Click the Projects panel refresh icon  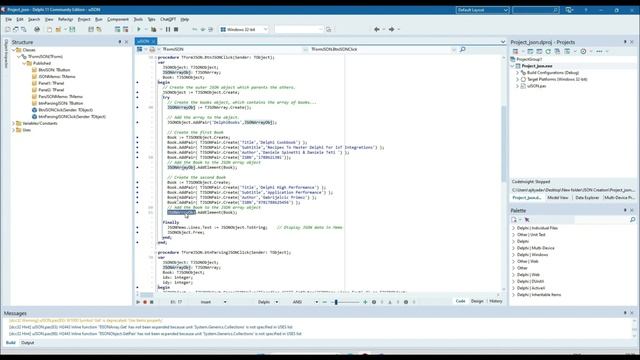(x=548, y=51)
